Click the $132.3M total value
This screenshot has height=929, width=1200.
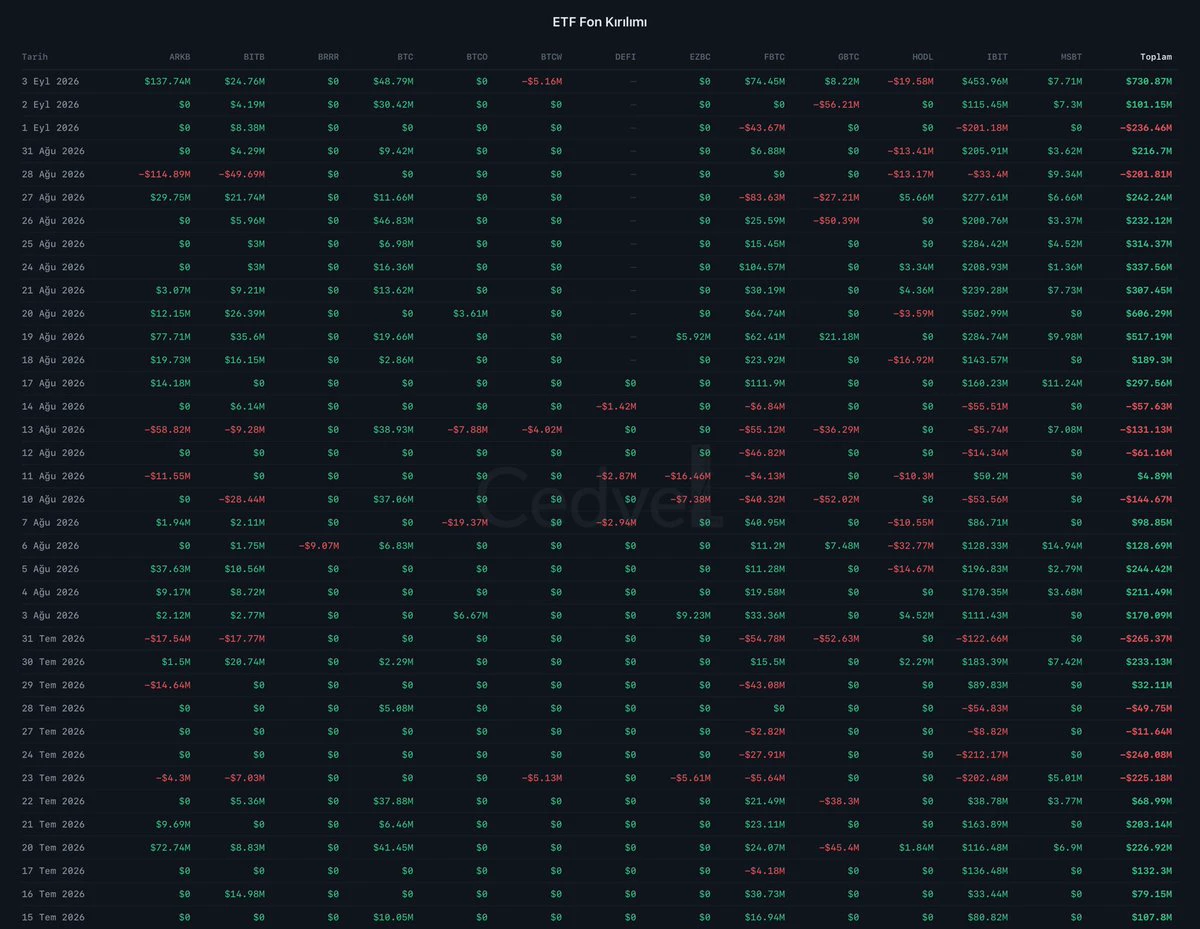click(x=1151, y=871)
